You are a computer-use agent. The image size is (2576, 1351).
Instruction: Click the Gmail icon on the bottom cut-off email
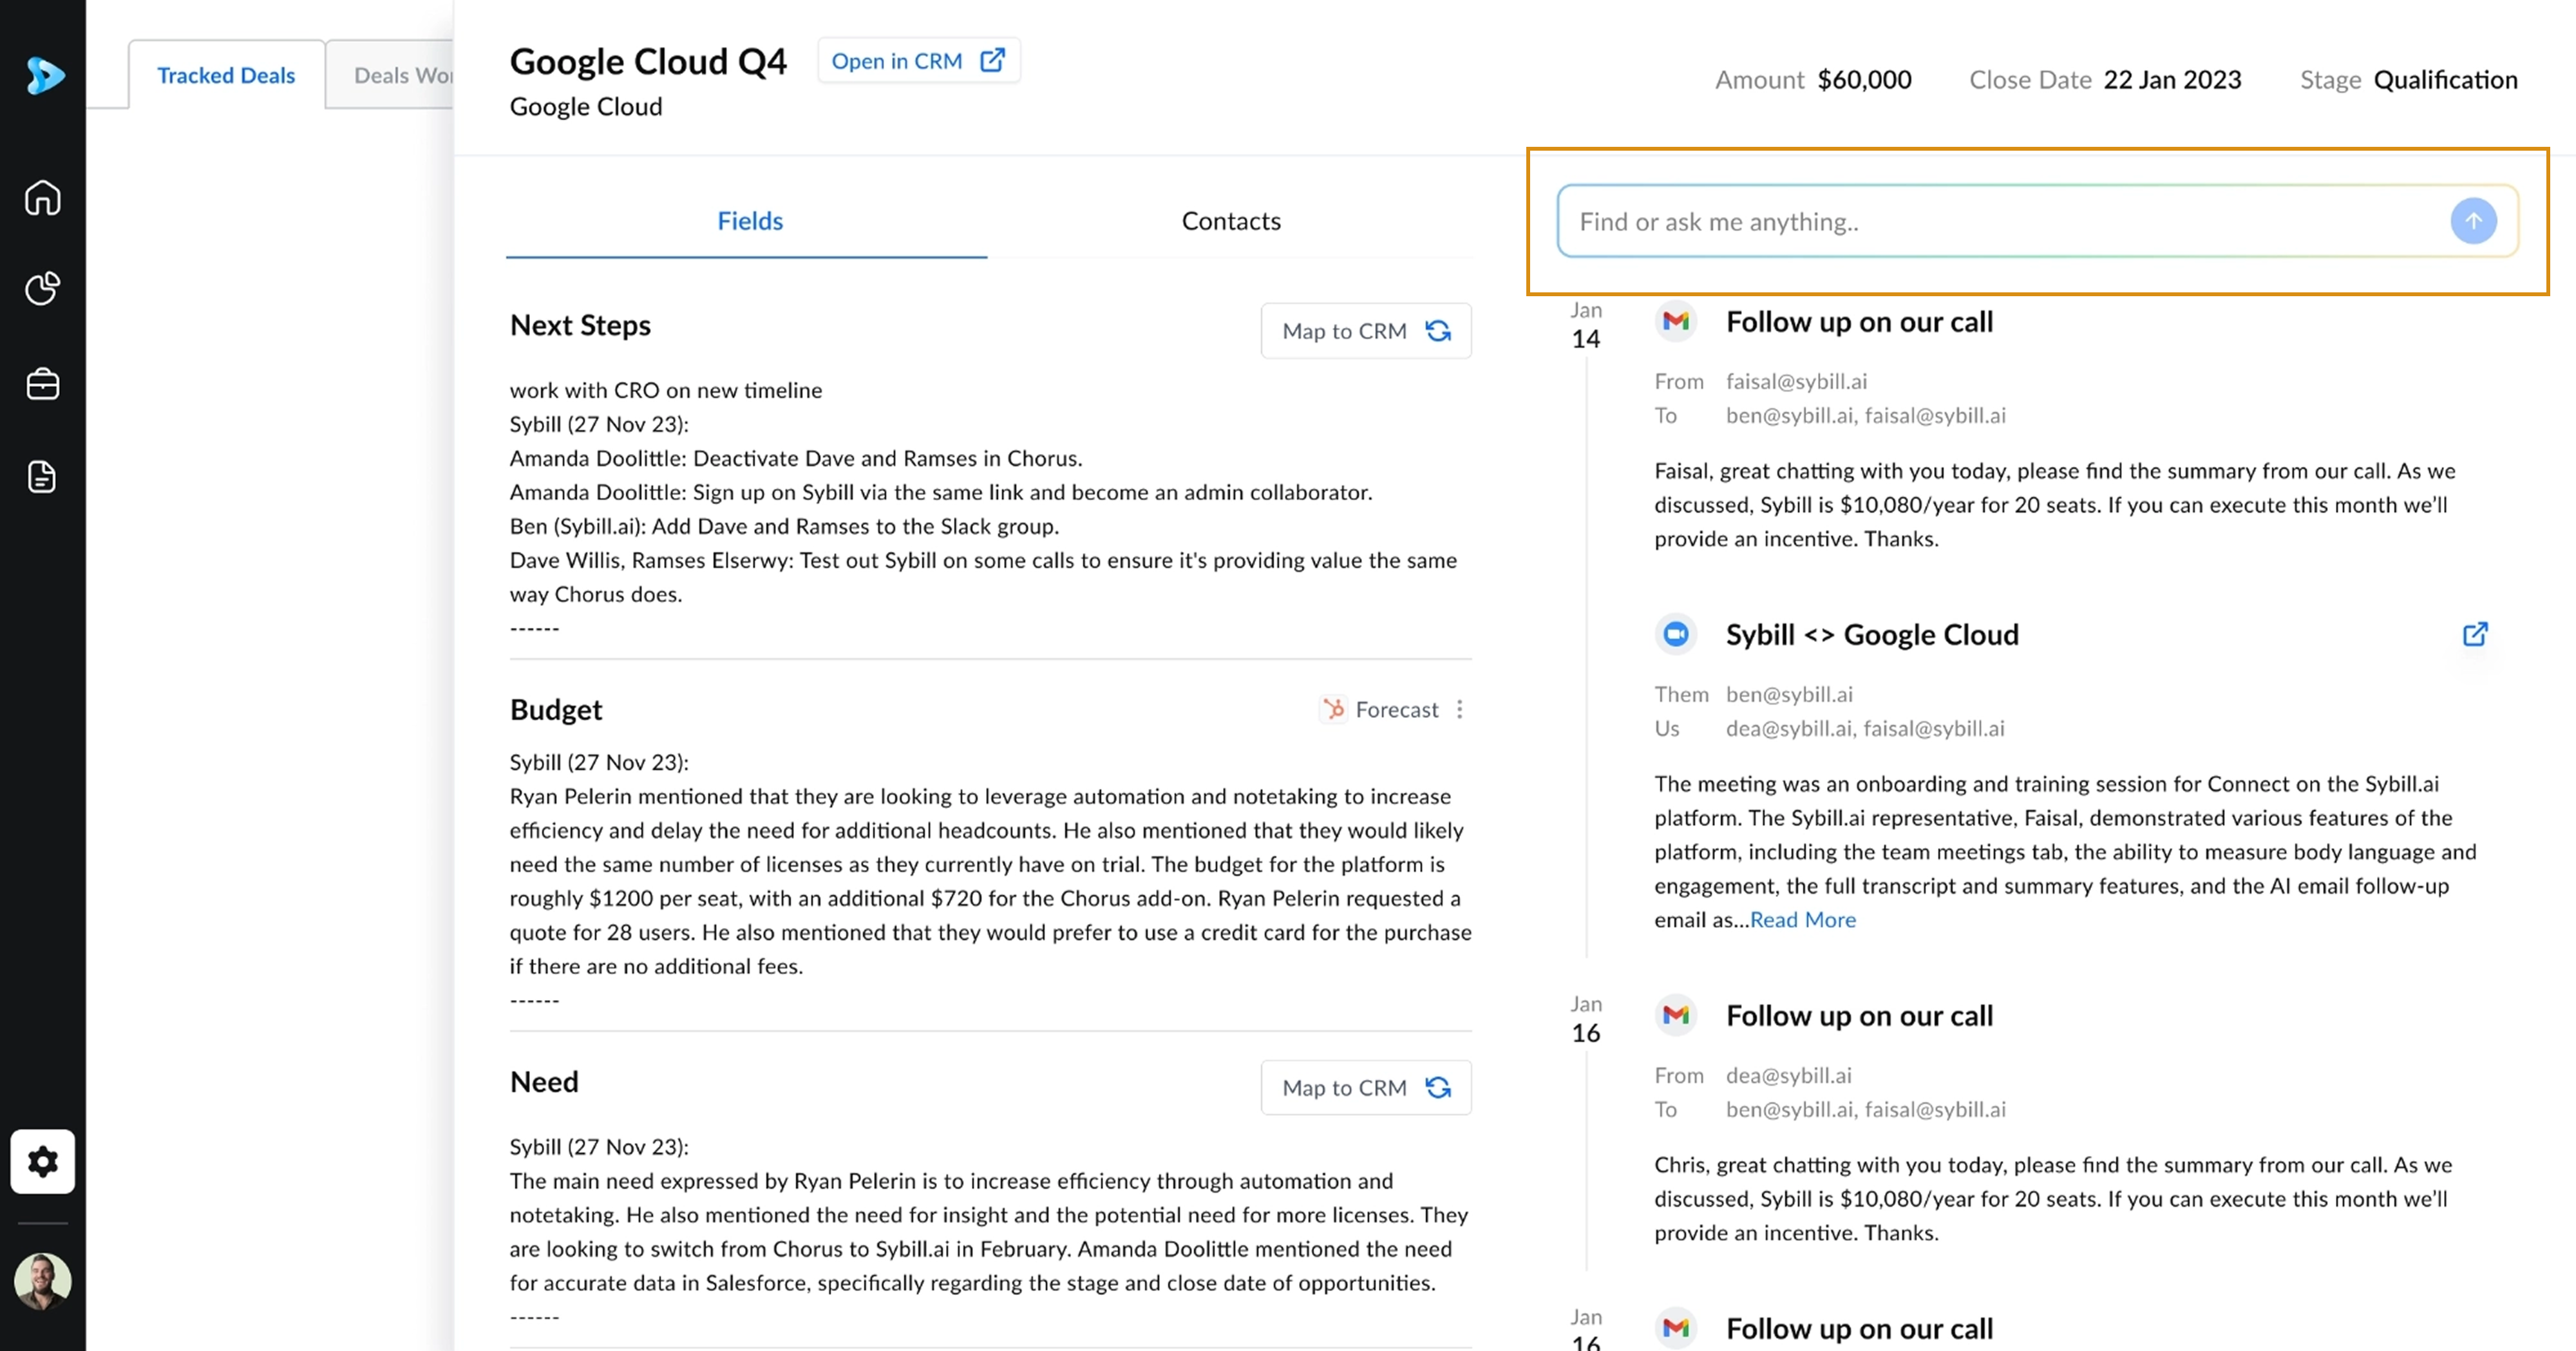click(1676, 1328)
